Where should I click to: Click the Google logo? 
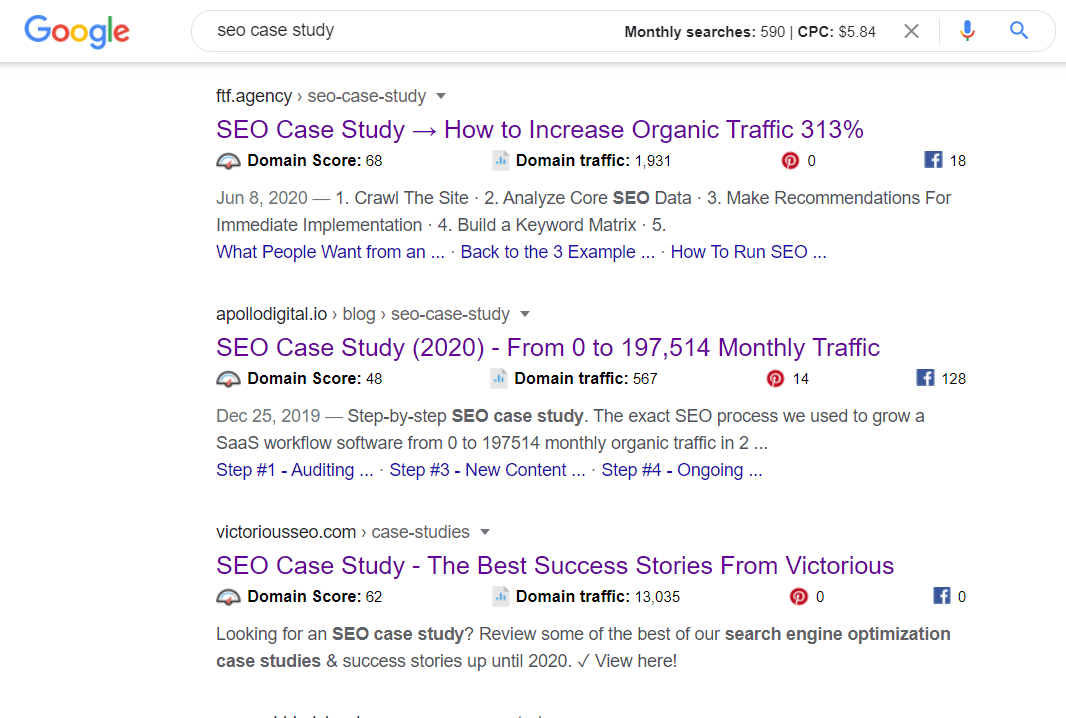(77, 31)
